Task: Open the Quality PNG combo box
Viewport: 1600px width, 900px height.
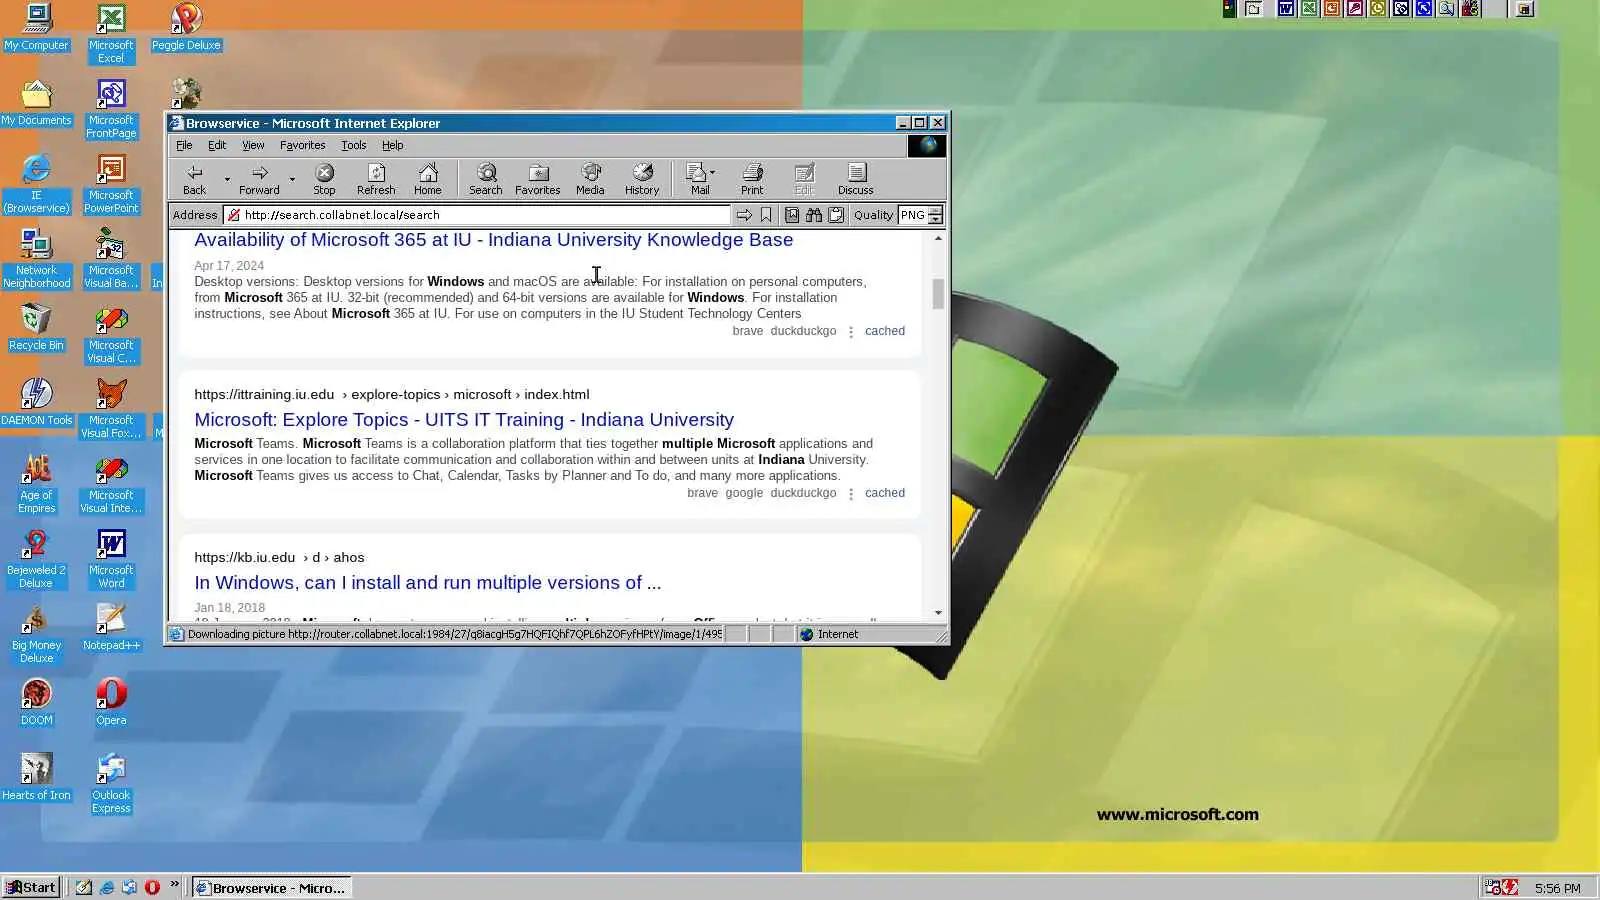Action: click(x=920, y=215)
